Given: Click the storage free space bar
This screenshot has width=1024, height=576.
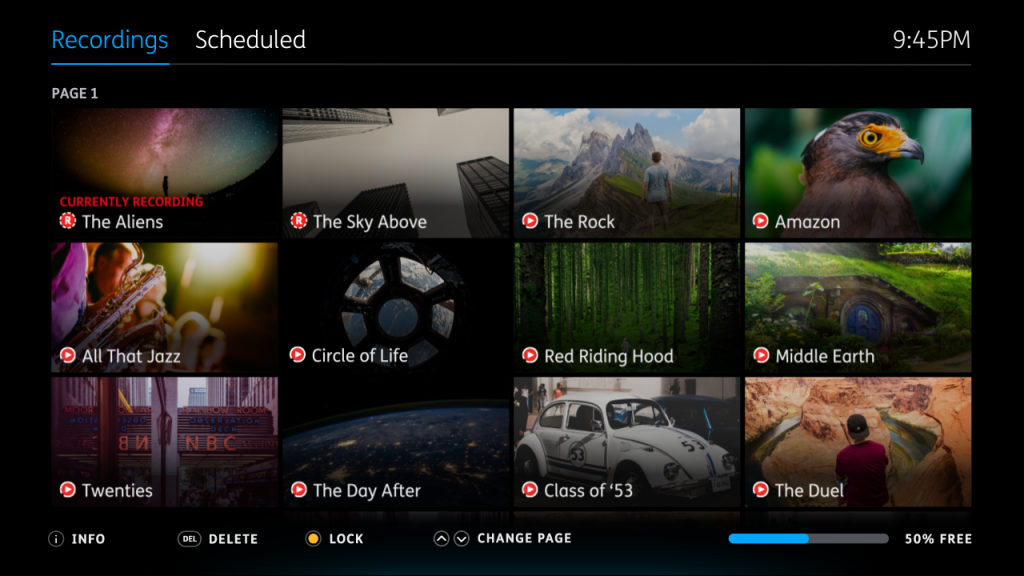Looking at the screenshot, I should coord(808,539).
